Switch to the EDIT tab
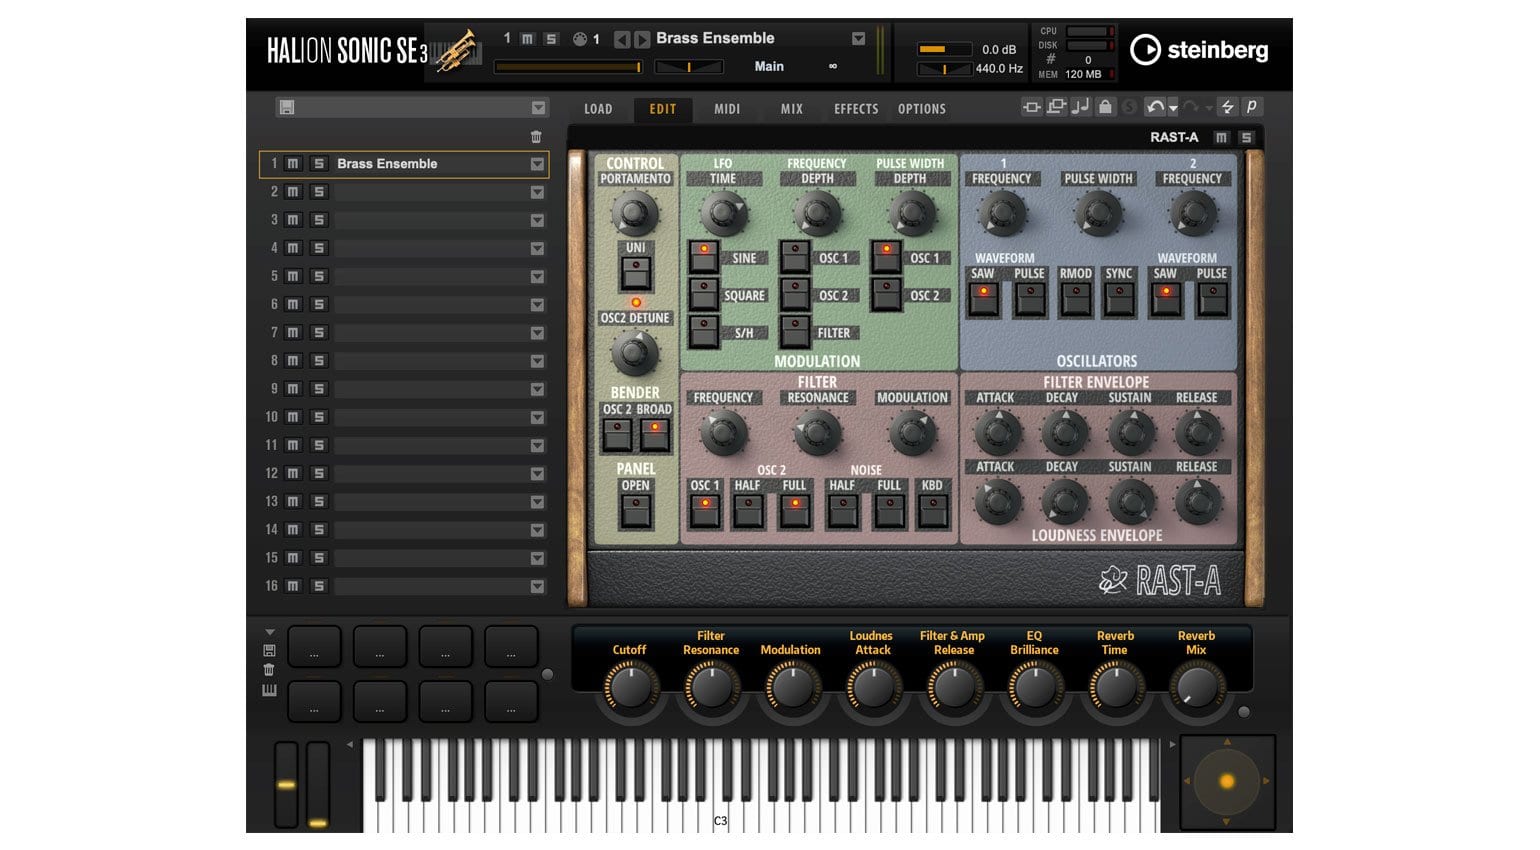Screen dimensions: 1540x850 click(663, 109)
